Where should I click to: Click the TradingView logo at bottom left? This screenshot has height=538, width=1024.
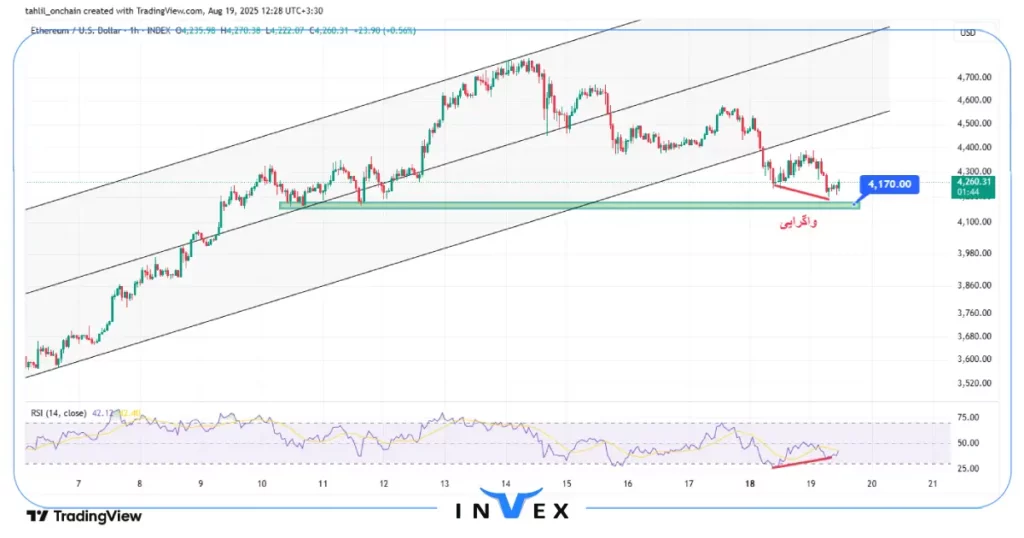click(84, 516)
